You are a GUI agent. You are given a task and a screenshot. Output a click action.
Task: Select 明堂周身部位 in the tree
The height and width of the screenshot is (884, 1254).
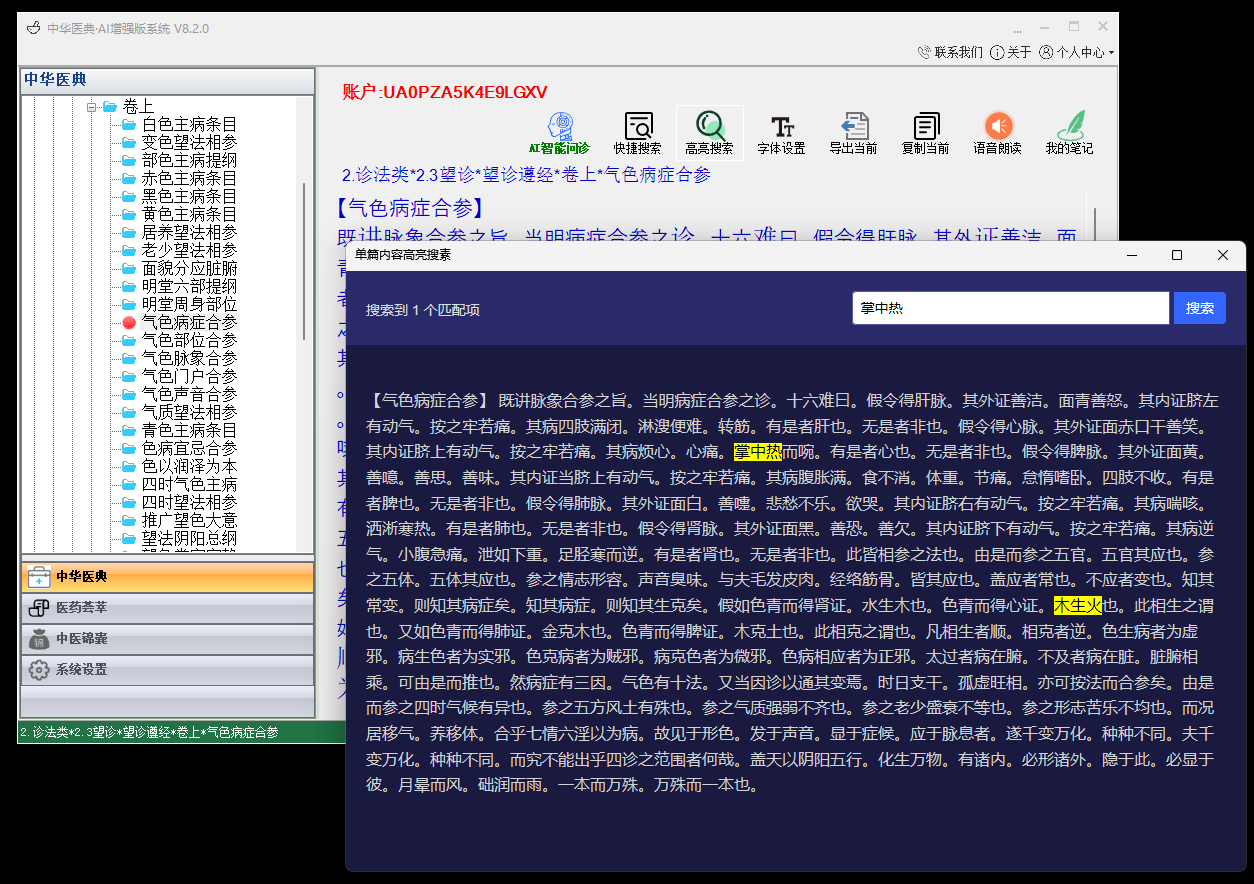point(189,304)
